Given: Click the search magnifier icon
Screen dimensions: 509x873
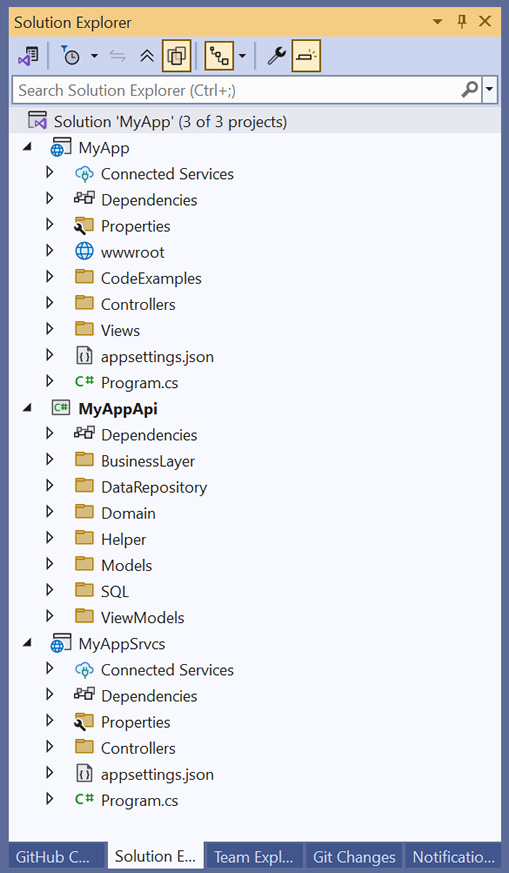Looking at the screenshot, I should tap(470, 89).
